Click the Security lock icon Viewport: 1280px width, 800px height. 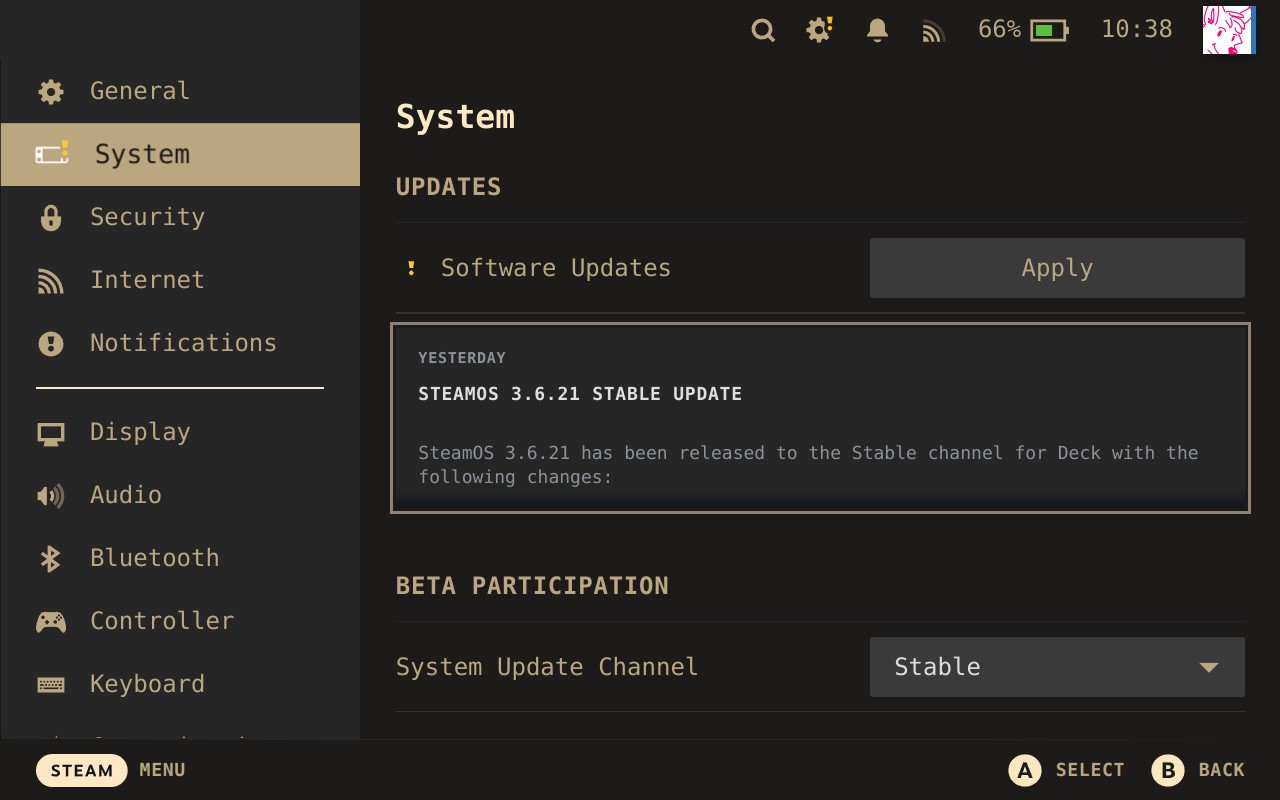(51, 218)
